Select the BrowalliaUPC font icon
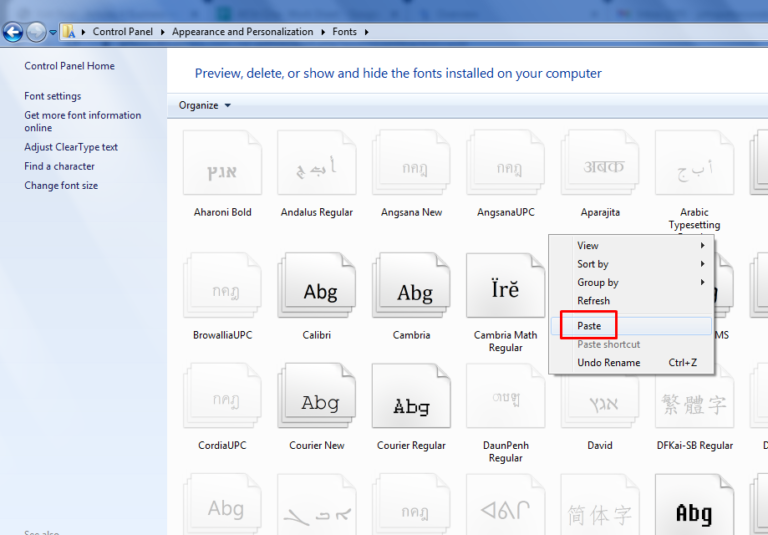The width and height of the screenshot is (768, 535). pyautogui.click(x=222, y=285)
